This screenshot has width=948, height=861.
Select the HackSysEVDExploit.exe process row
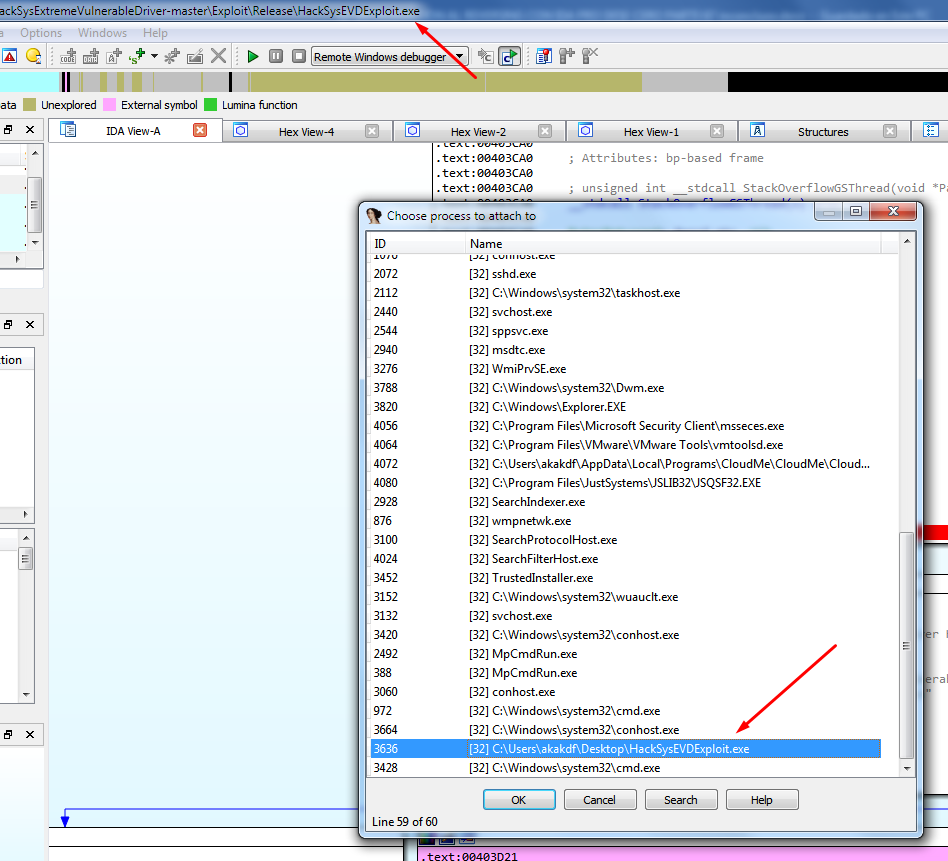tap(620, 749)
